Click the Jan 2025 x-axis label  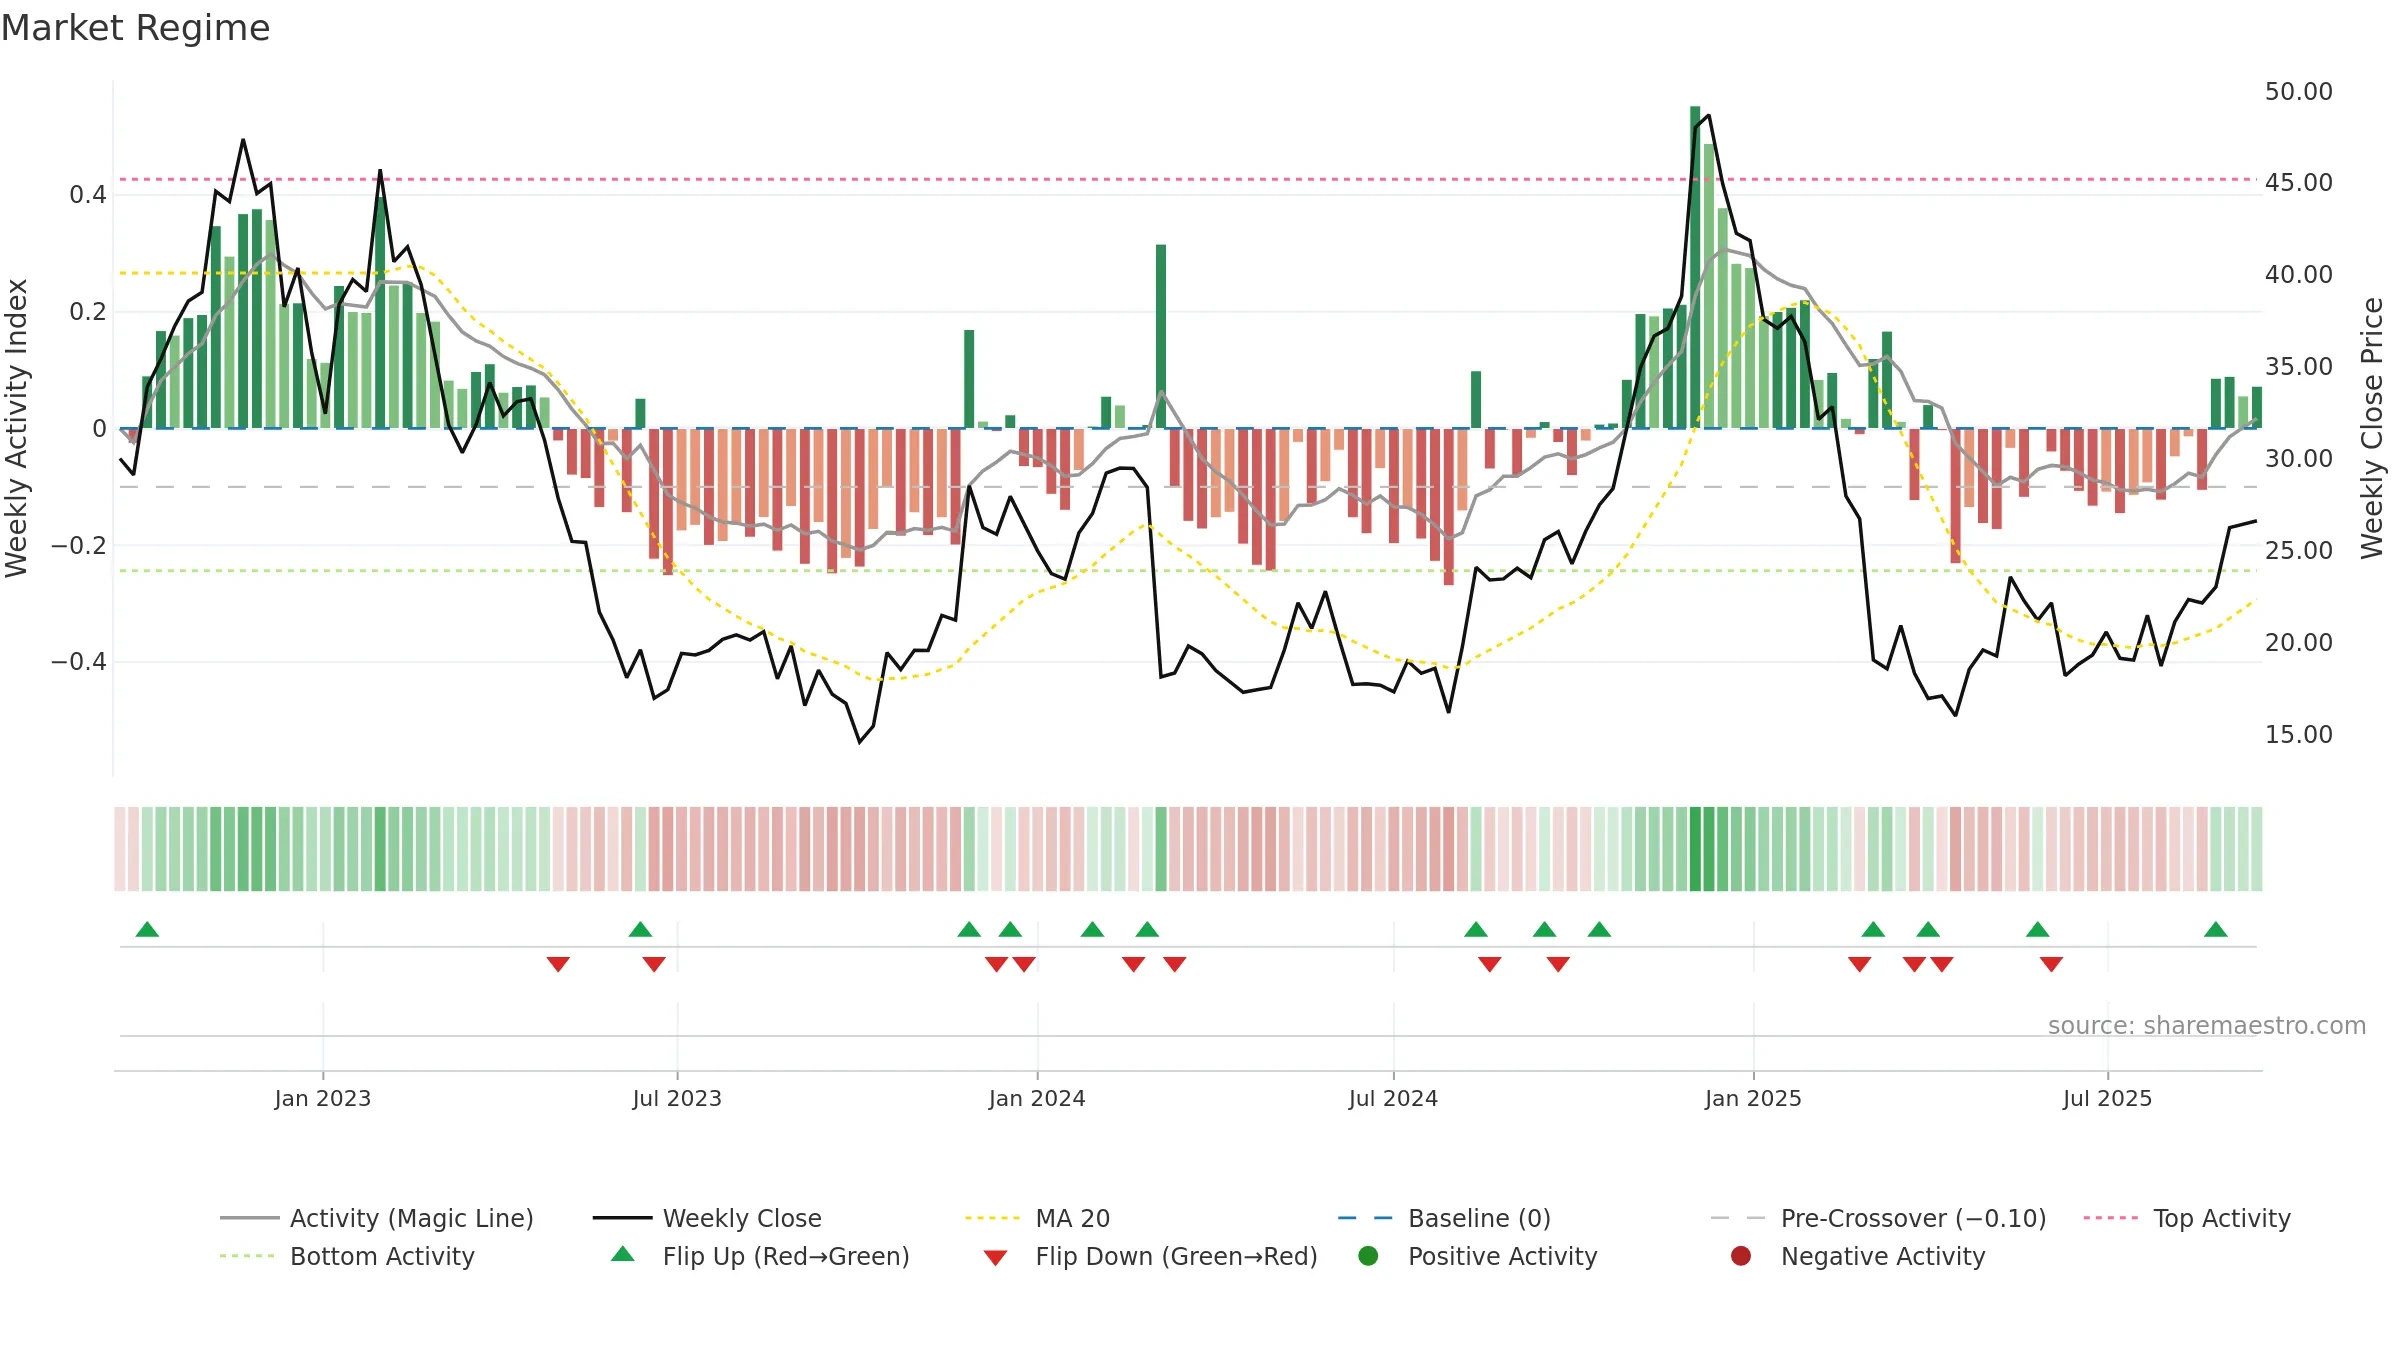(1753, 1098)
